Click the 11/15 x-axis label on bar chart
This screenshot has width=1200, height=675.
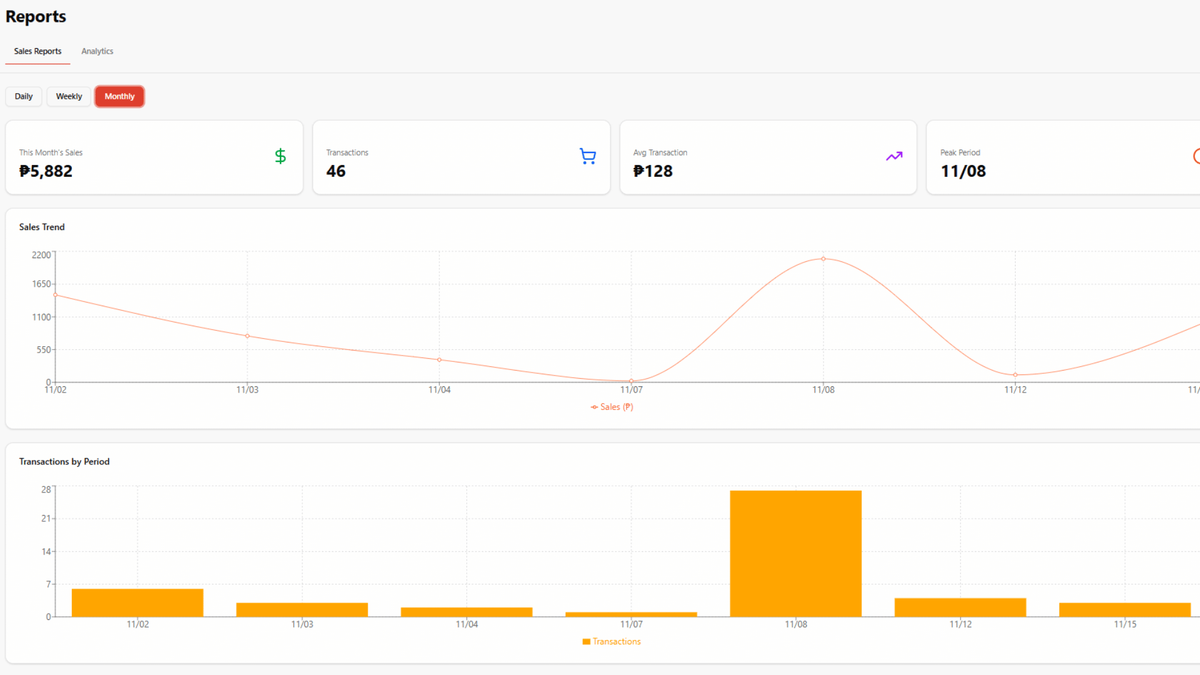point(1125,624)
